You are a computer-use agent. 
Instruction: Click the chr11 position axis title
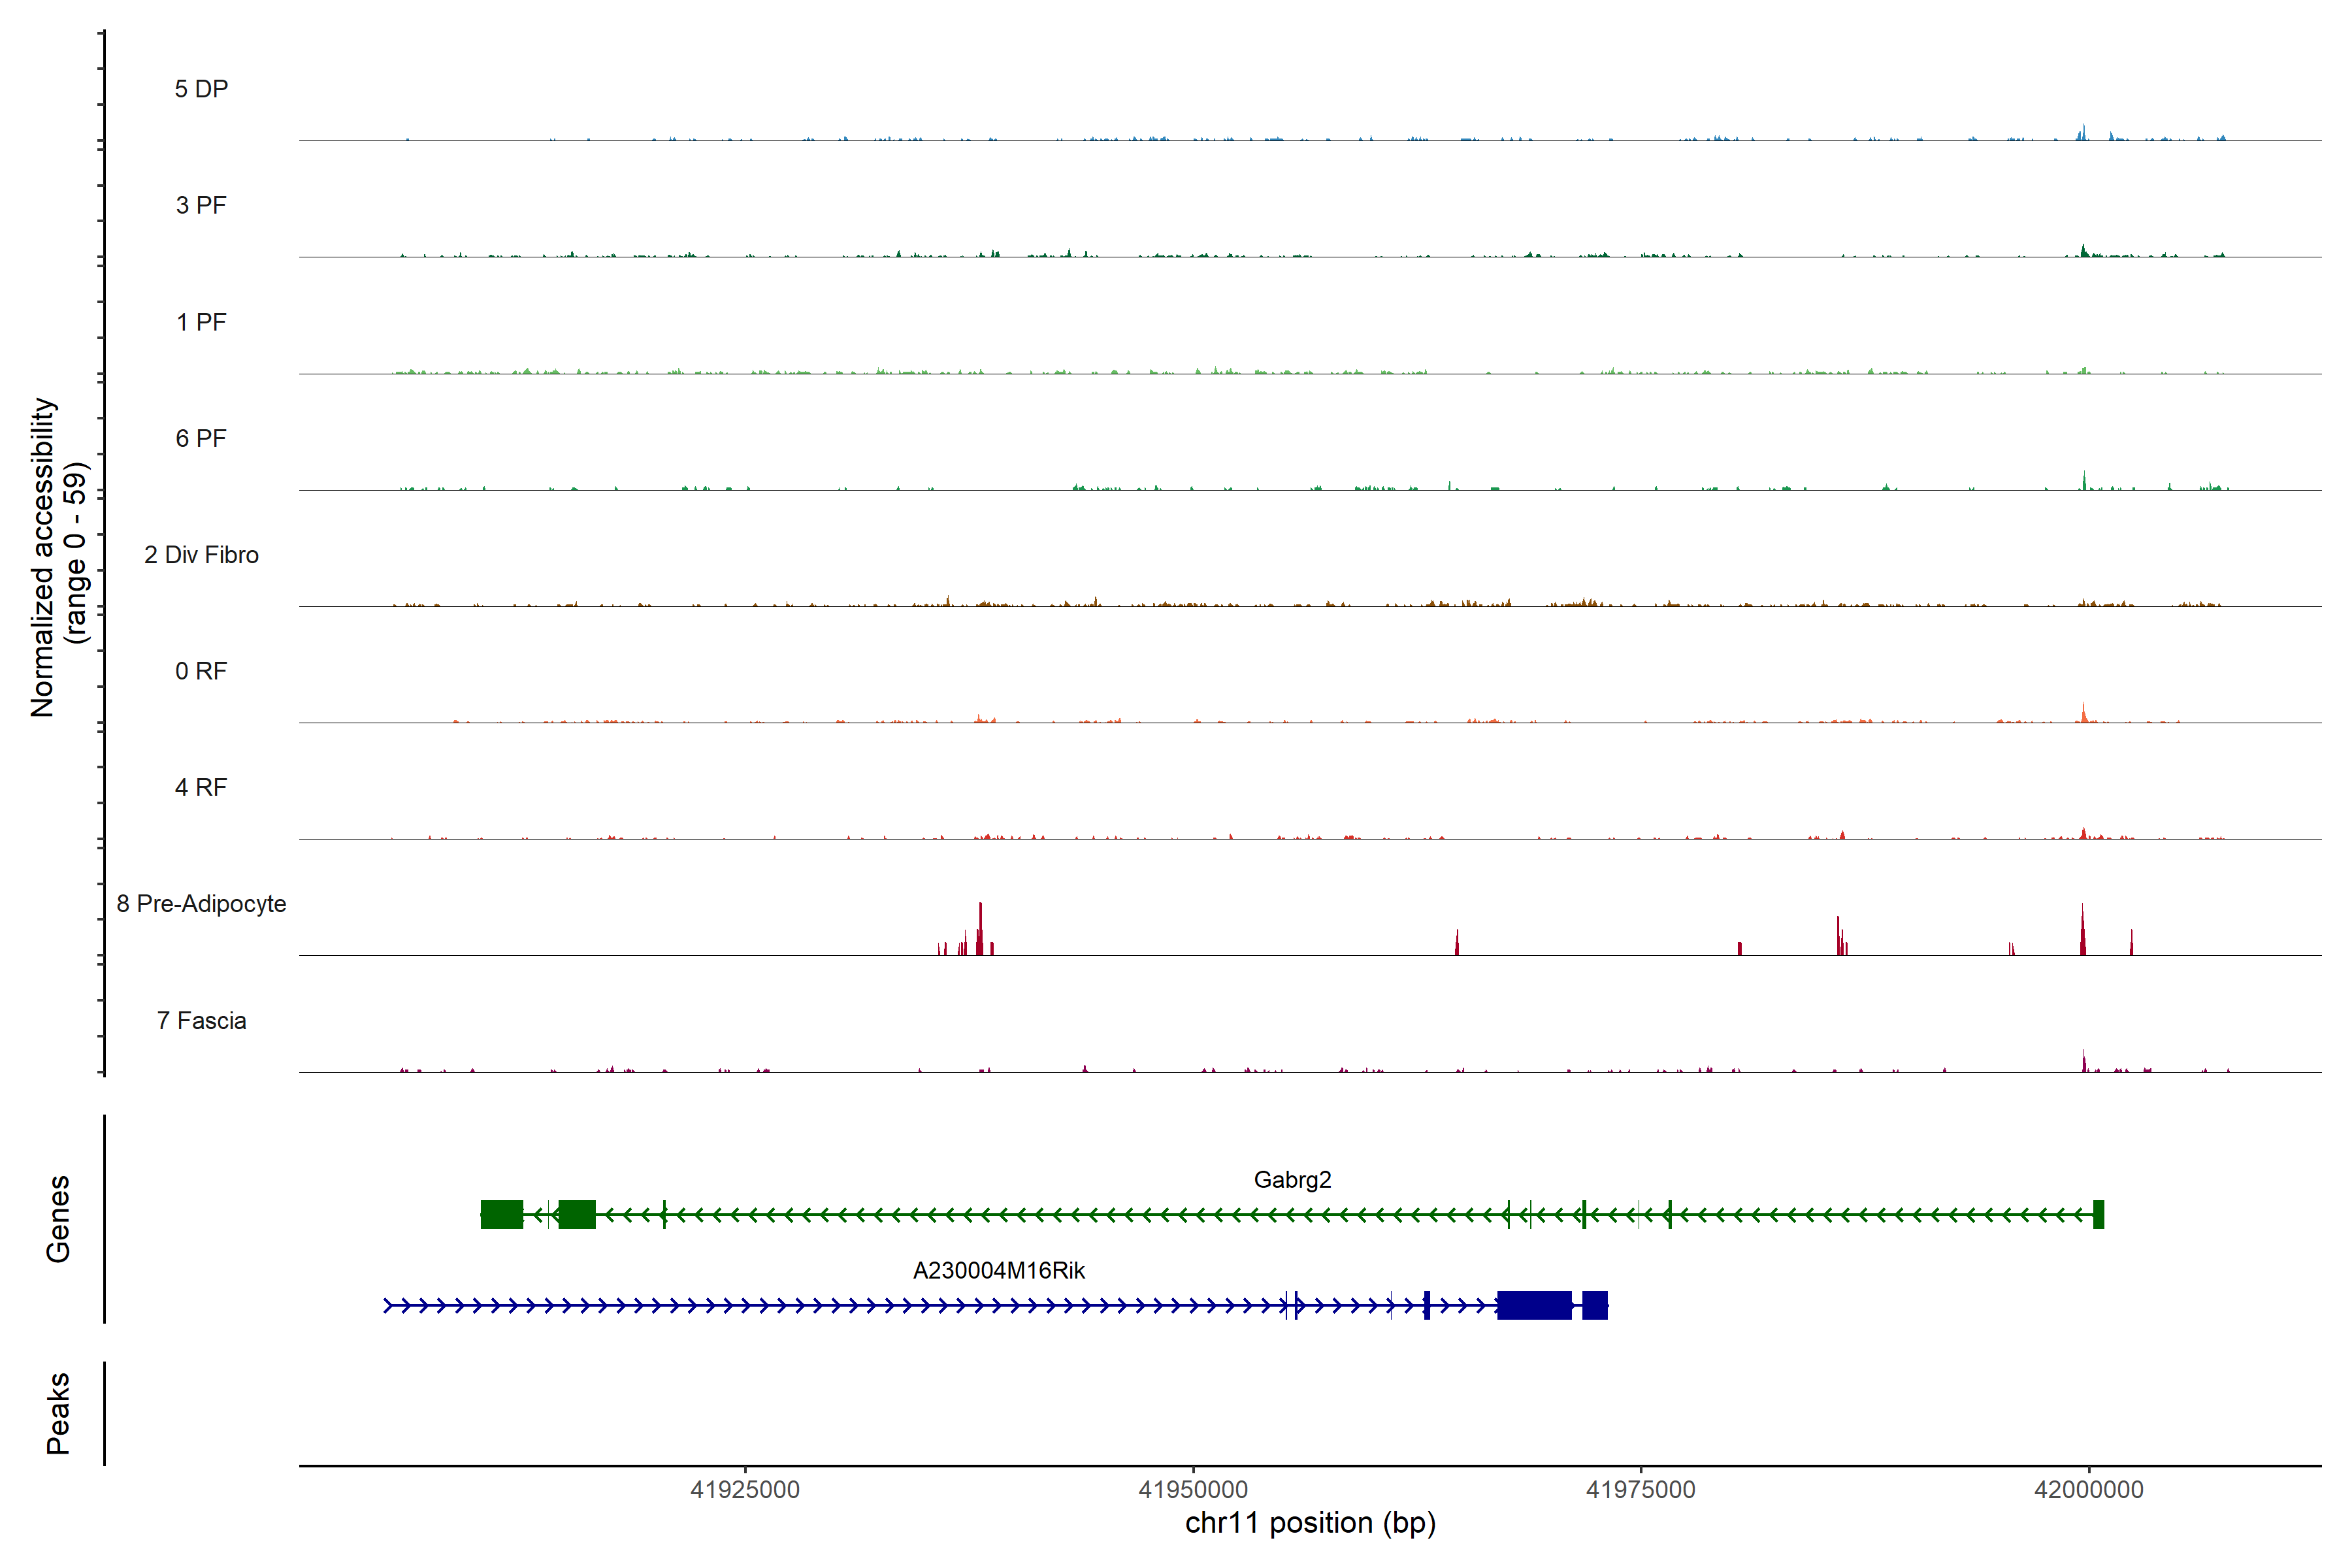(x=1310, y=1524)
